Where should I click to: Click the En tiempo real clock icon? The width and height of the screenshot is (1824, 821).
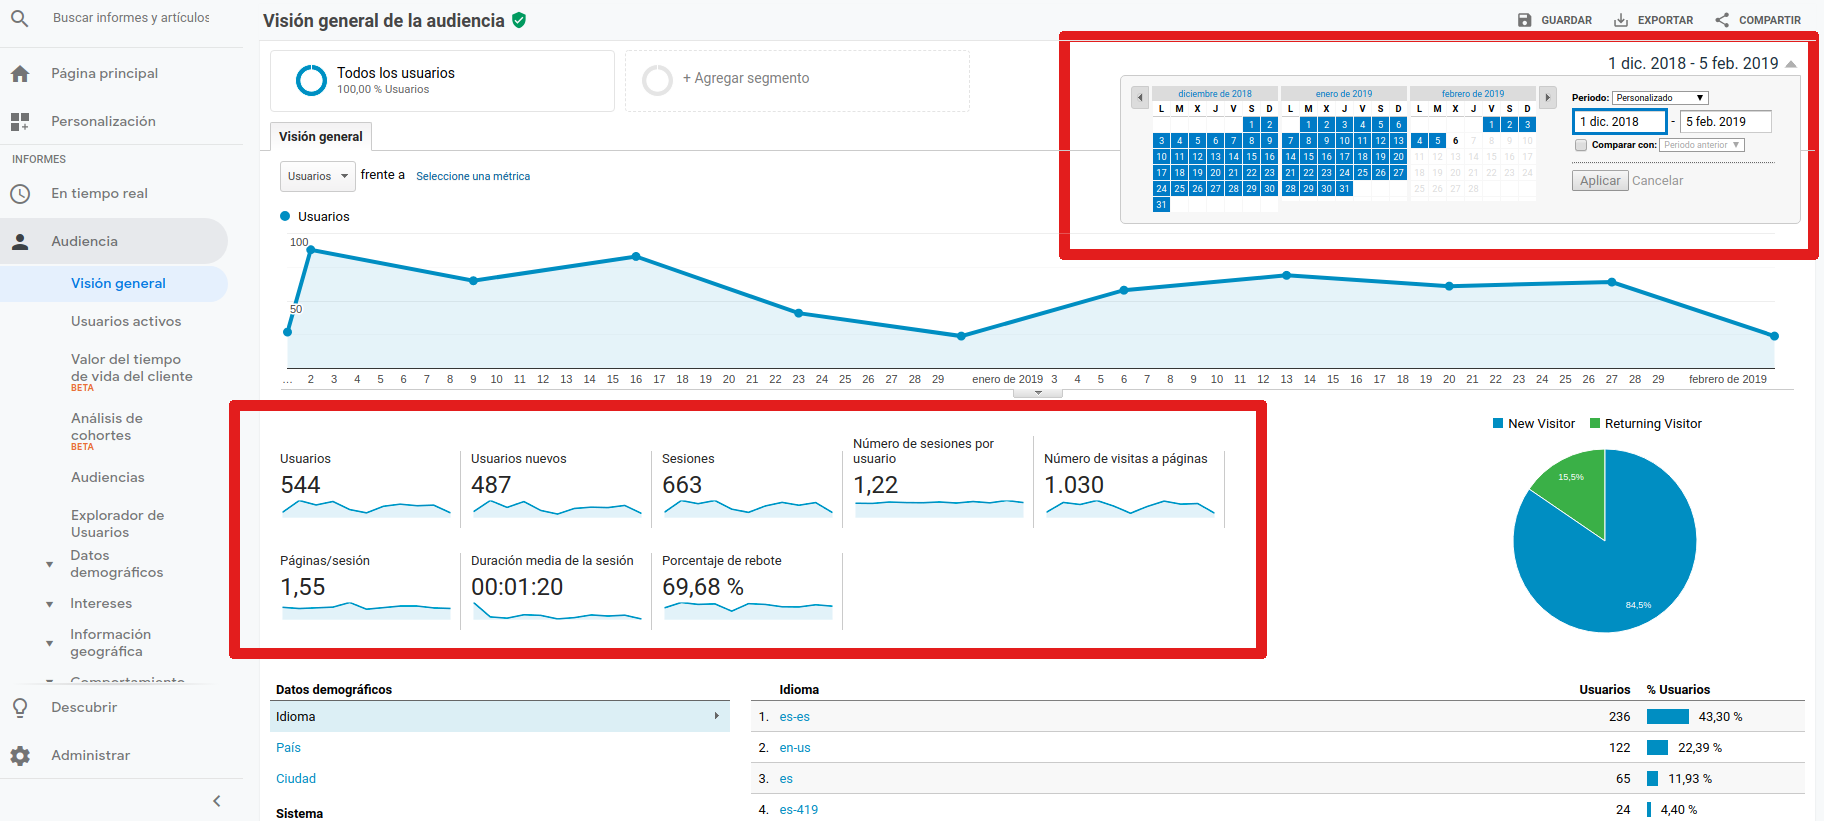pos(20,193)
